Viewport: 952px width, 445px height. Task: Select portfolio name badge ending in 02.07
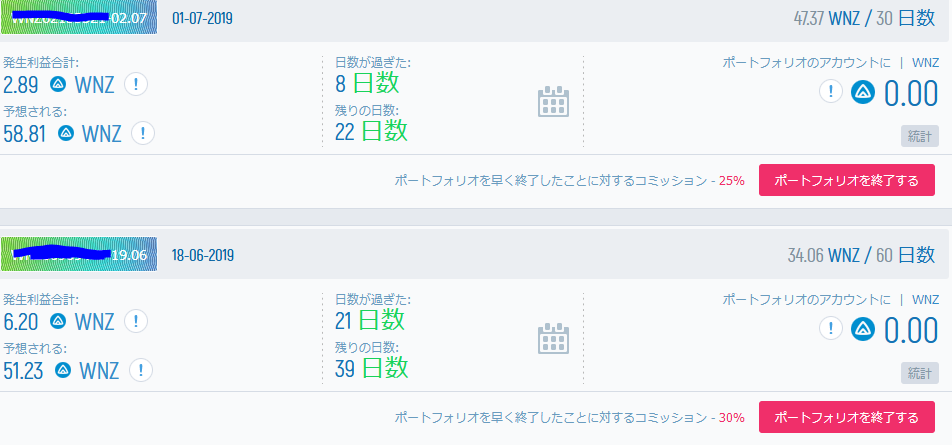(79, 18)
